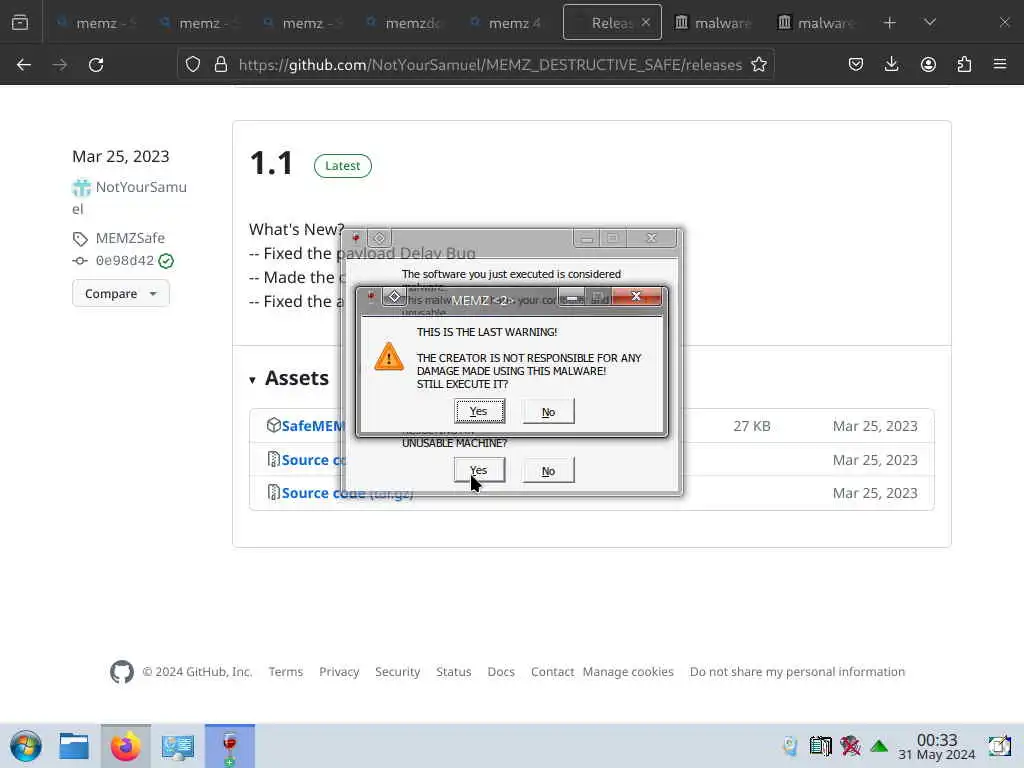
Task: Click the Mar 25, 2023 release date
Action: pyautogui.click(x=120, y=157)
